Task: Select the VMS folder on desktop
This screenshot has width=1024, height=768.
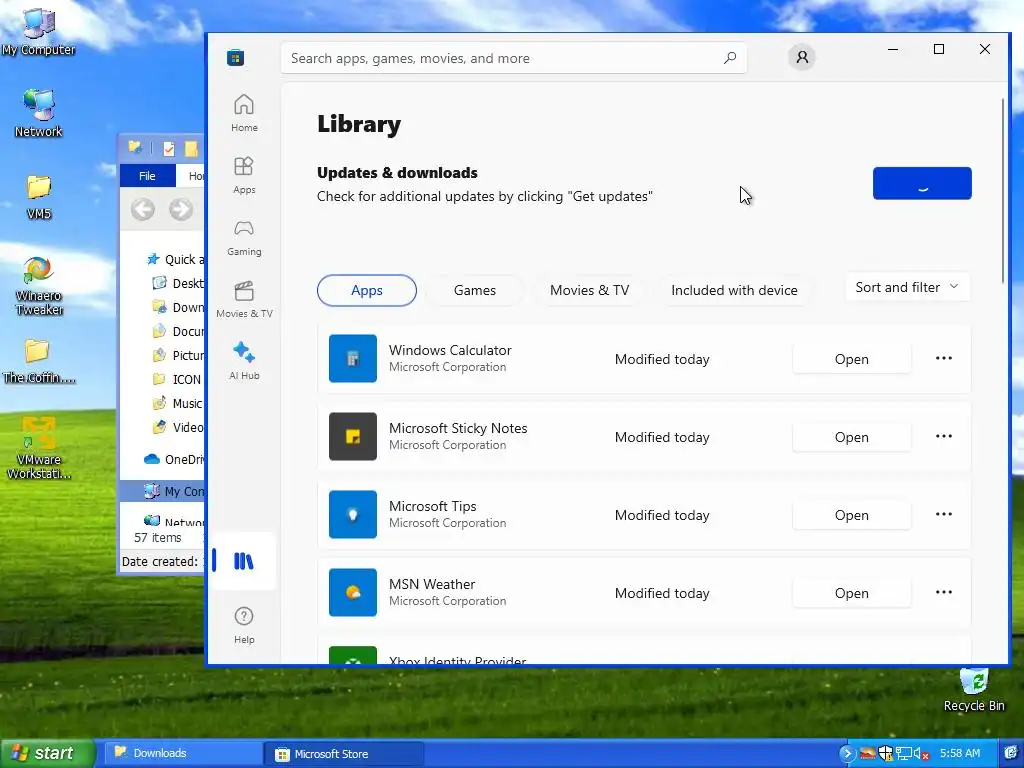Action: coord(39,197)
